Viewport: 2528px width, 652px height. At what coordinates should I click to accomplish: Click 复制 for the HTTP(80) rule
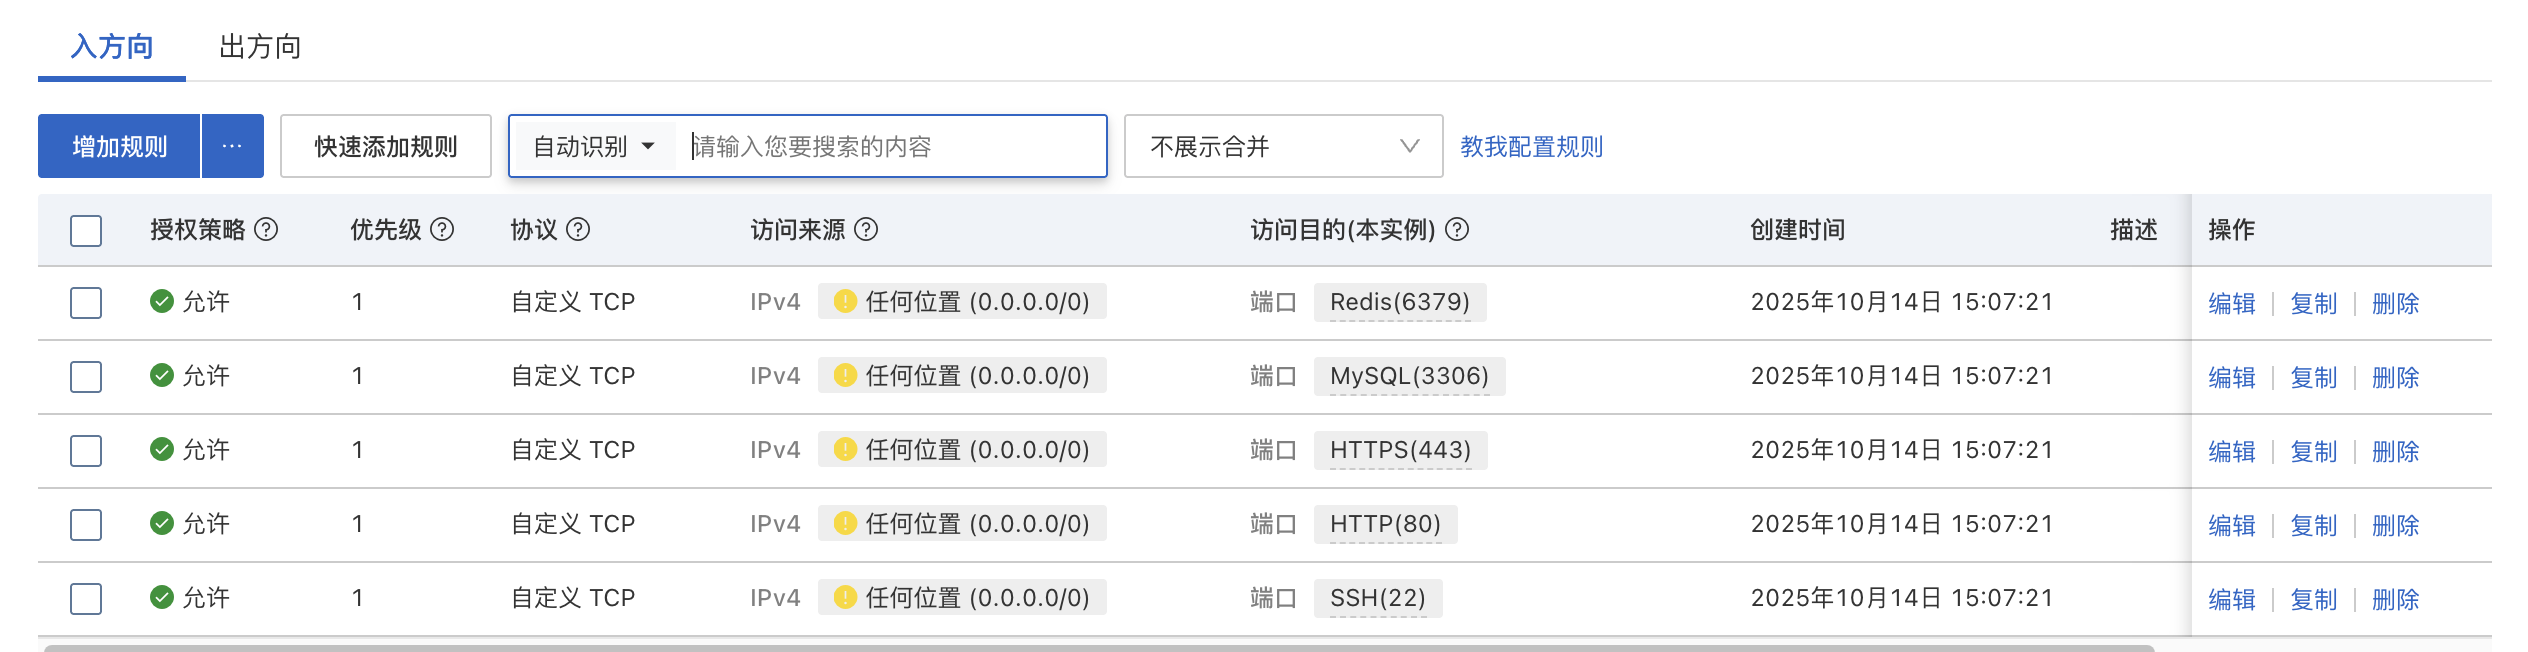click(x=2314, y=525)
